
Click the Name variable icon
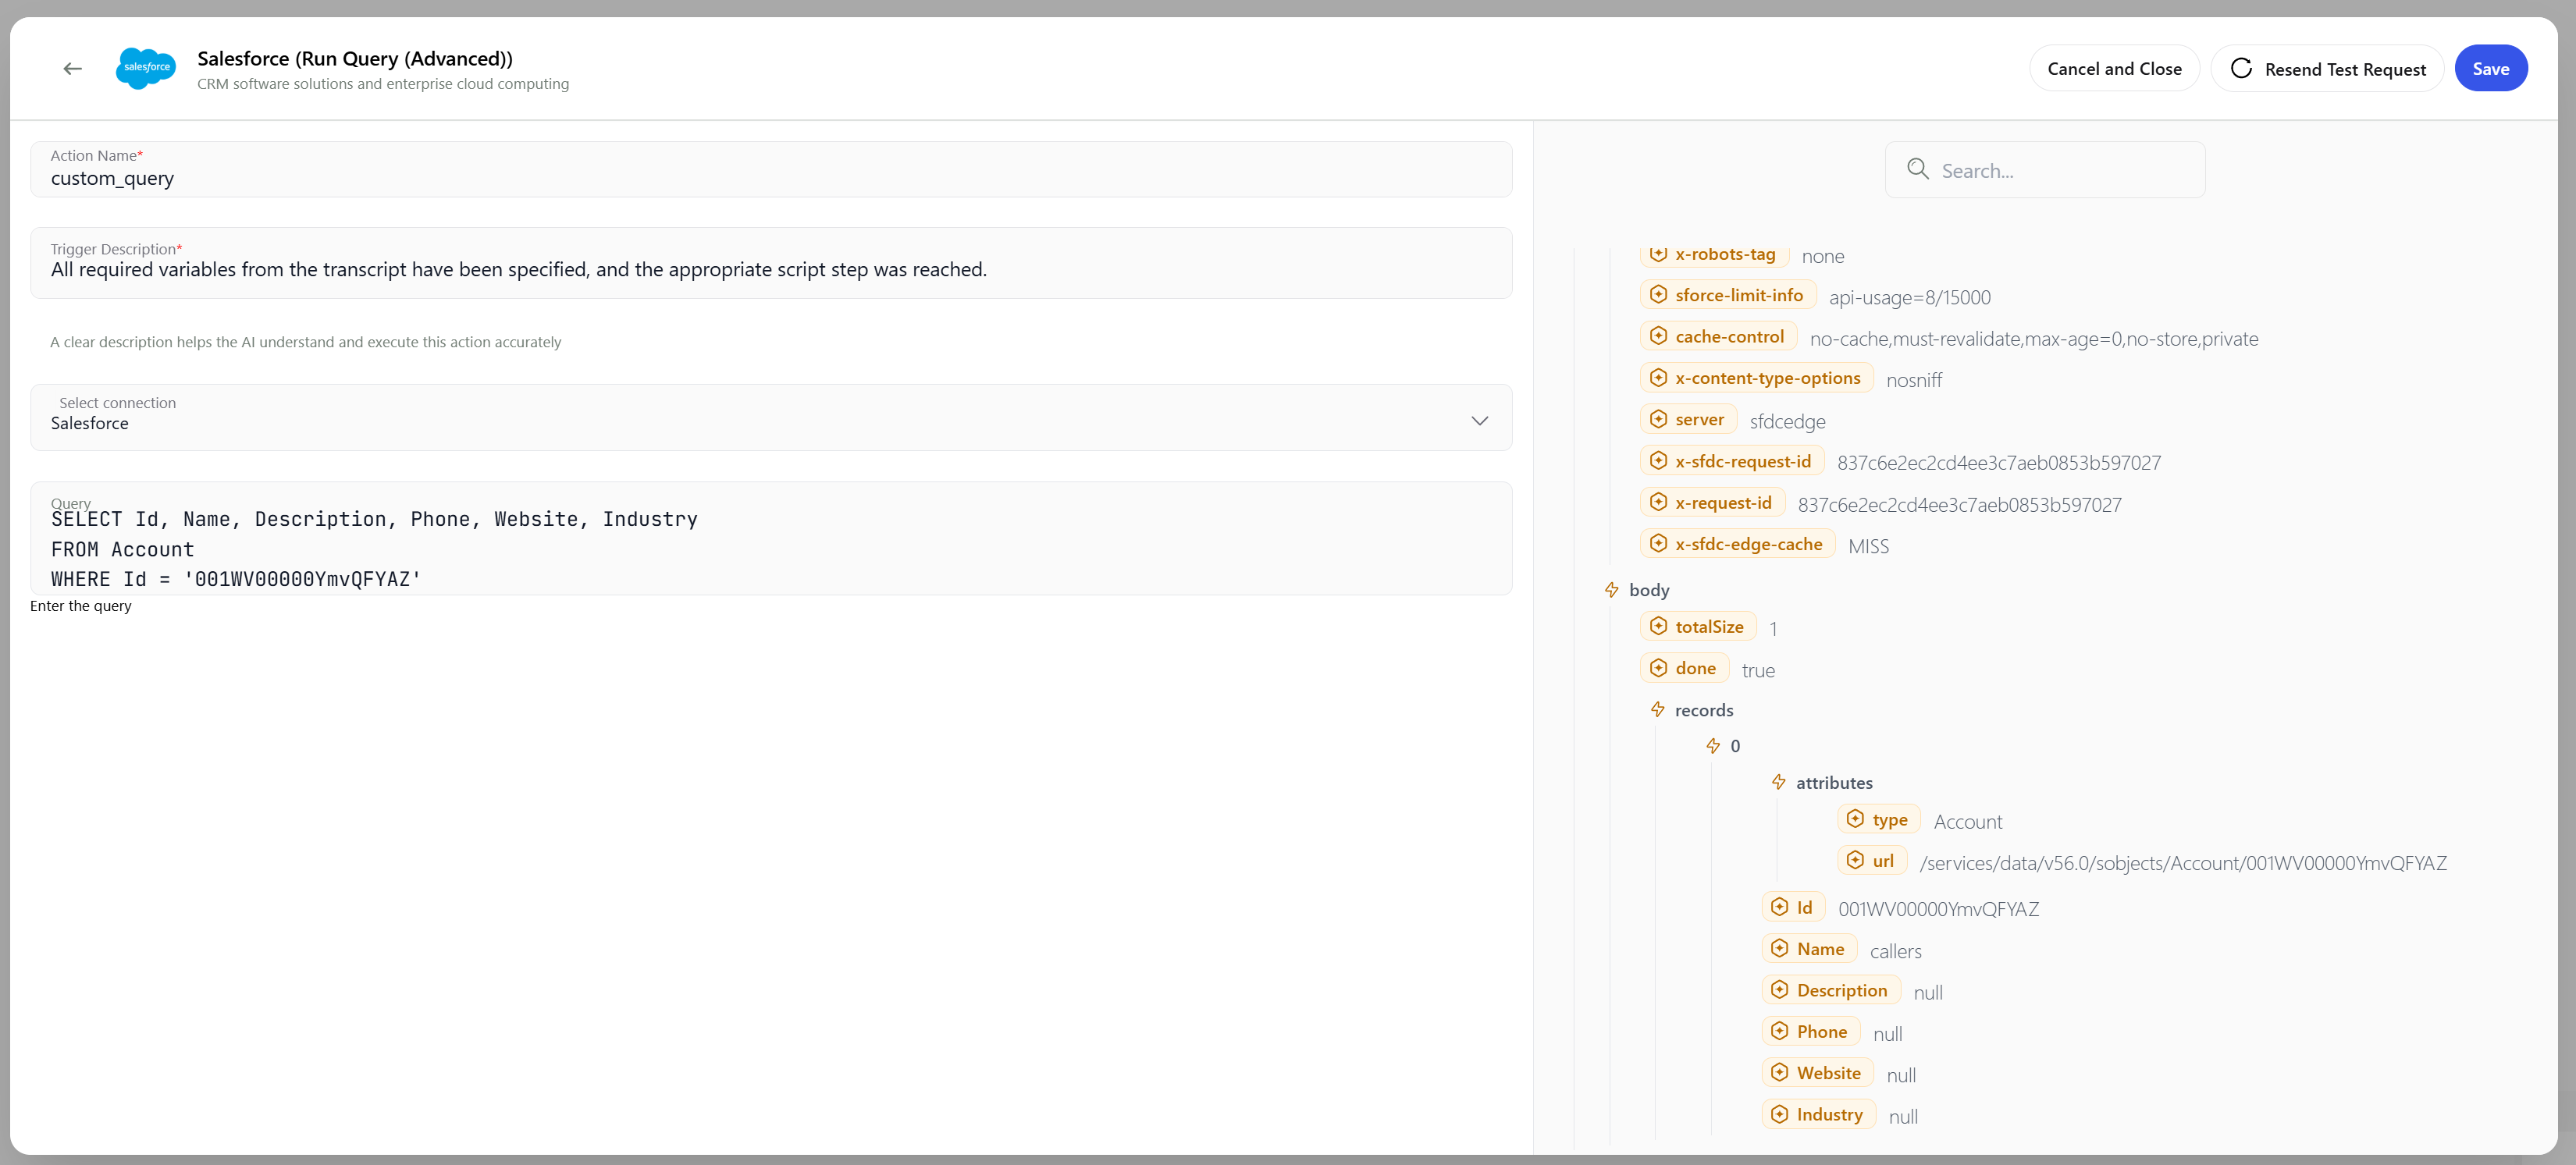point(1779,948)
